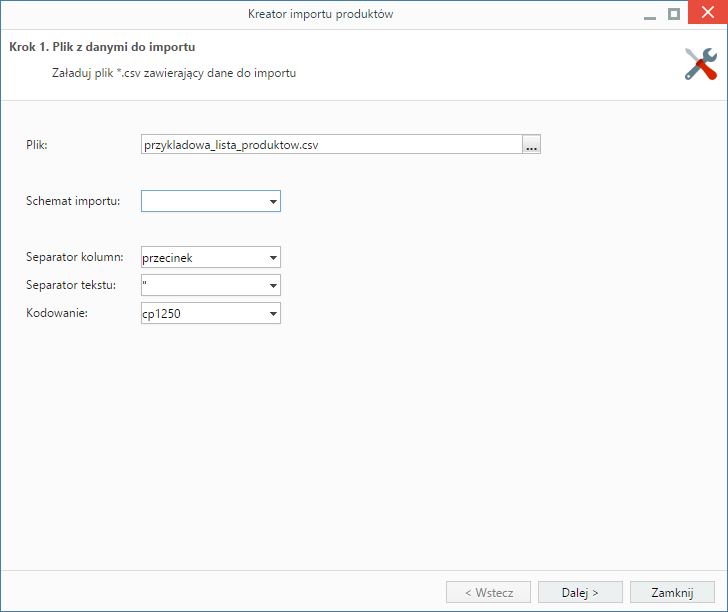Open the Kodowanie dropdown arrow
The image size is (728, 612).
coord(273,313)
